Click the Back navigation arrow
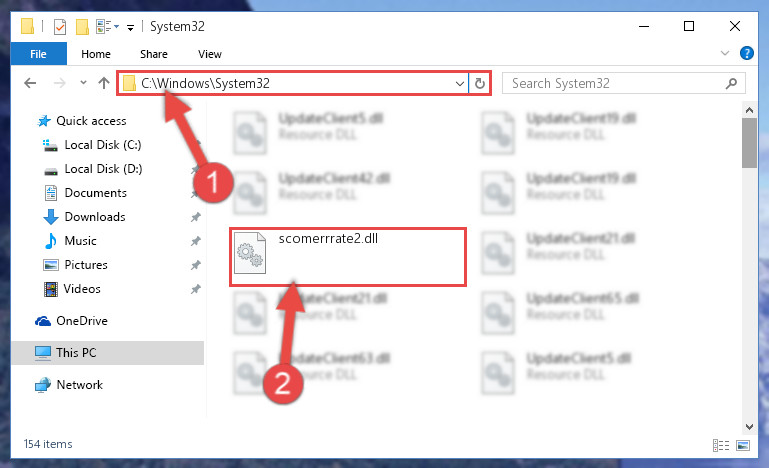The width and height of the screenshot is (769, 468). pyautogui.click(x=30, y=83)
